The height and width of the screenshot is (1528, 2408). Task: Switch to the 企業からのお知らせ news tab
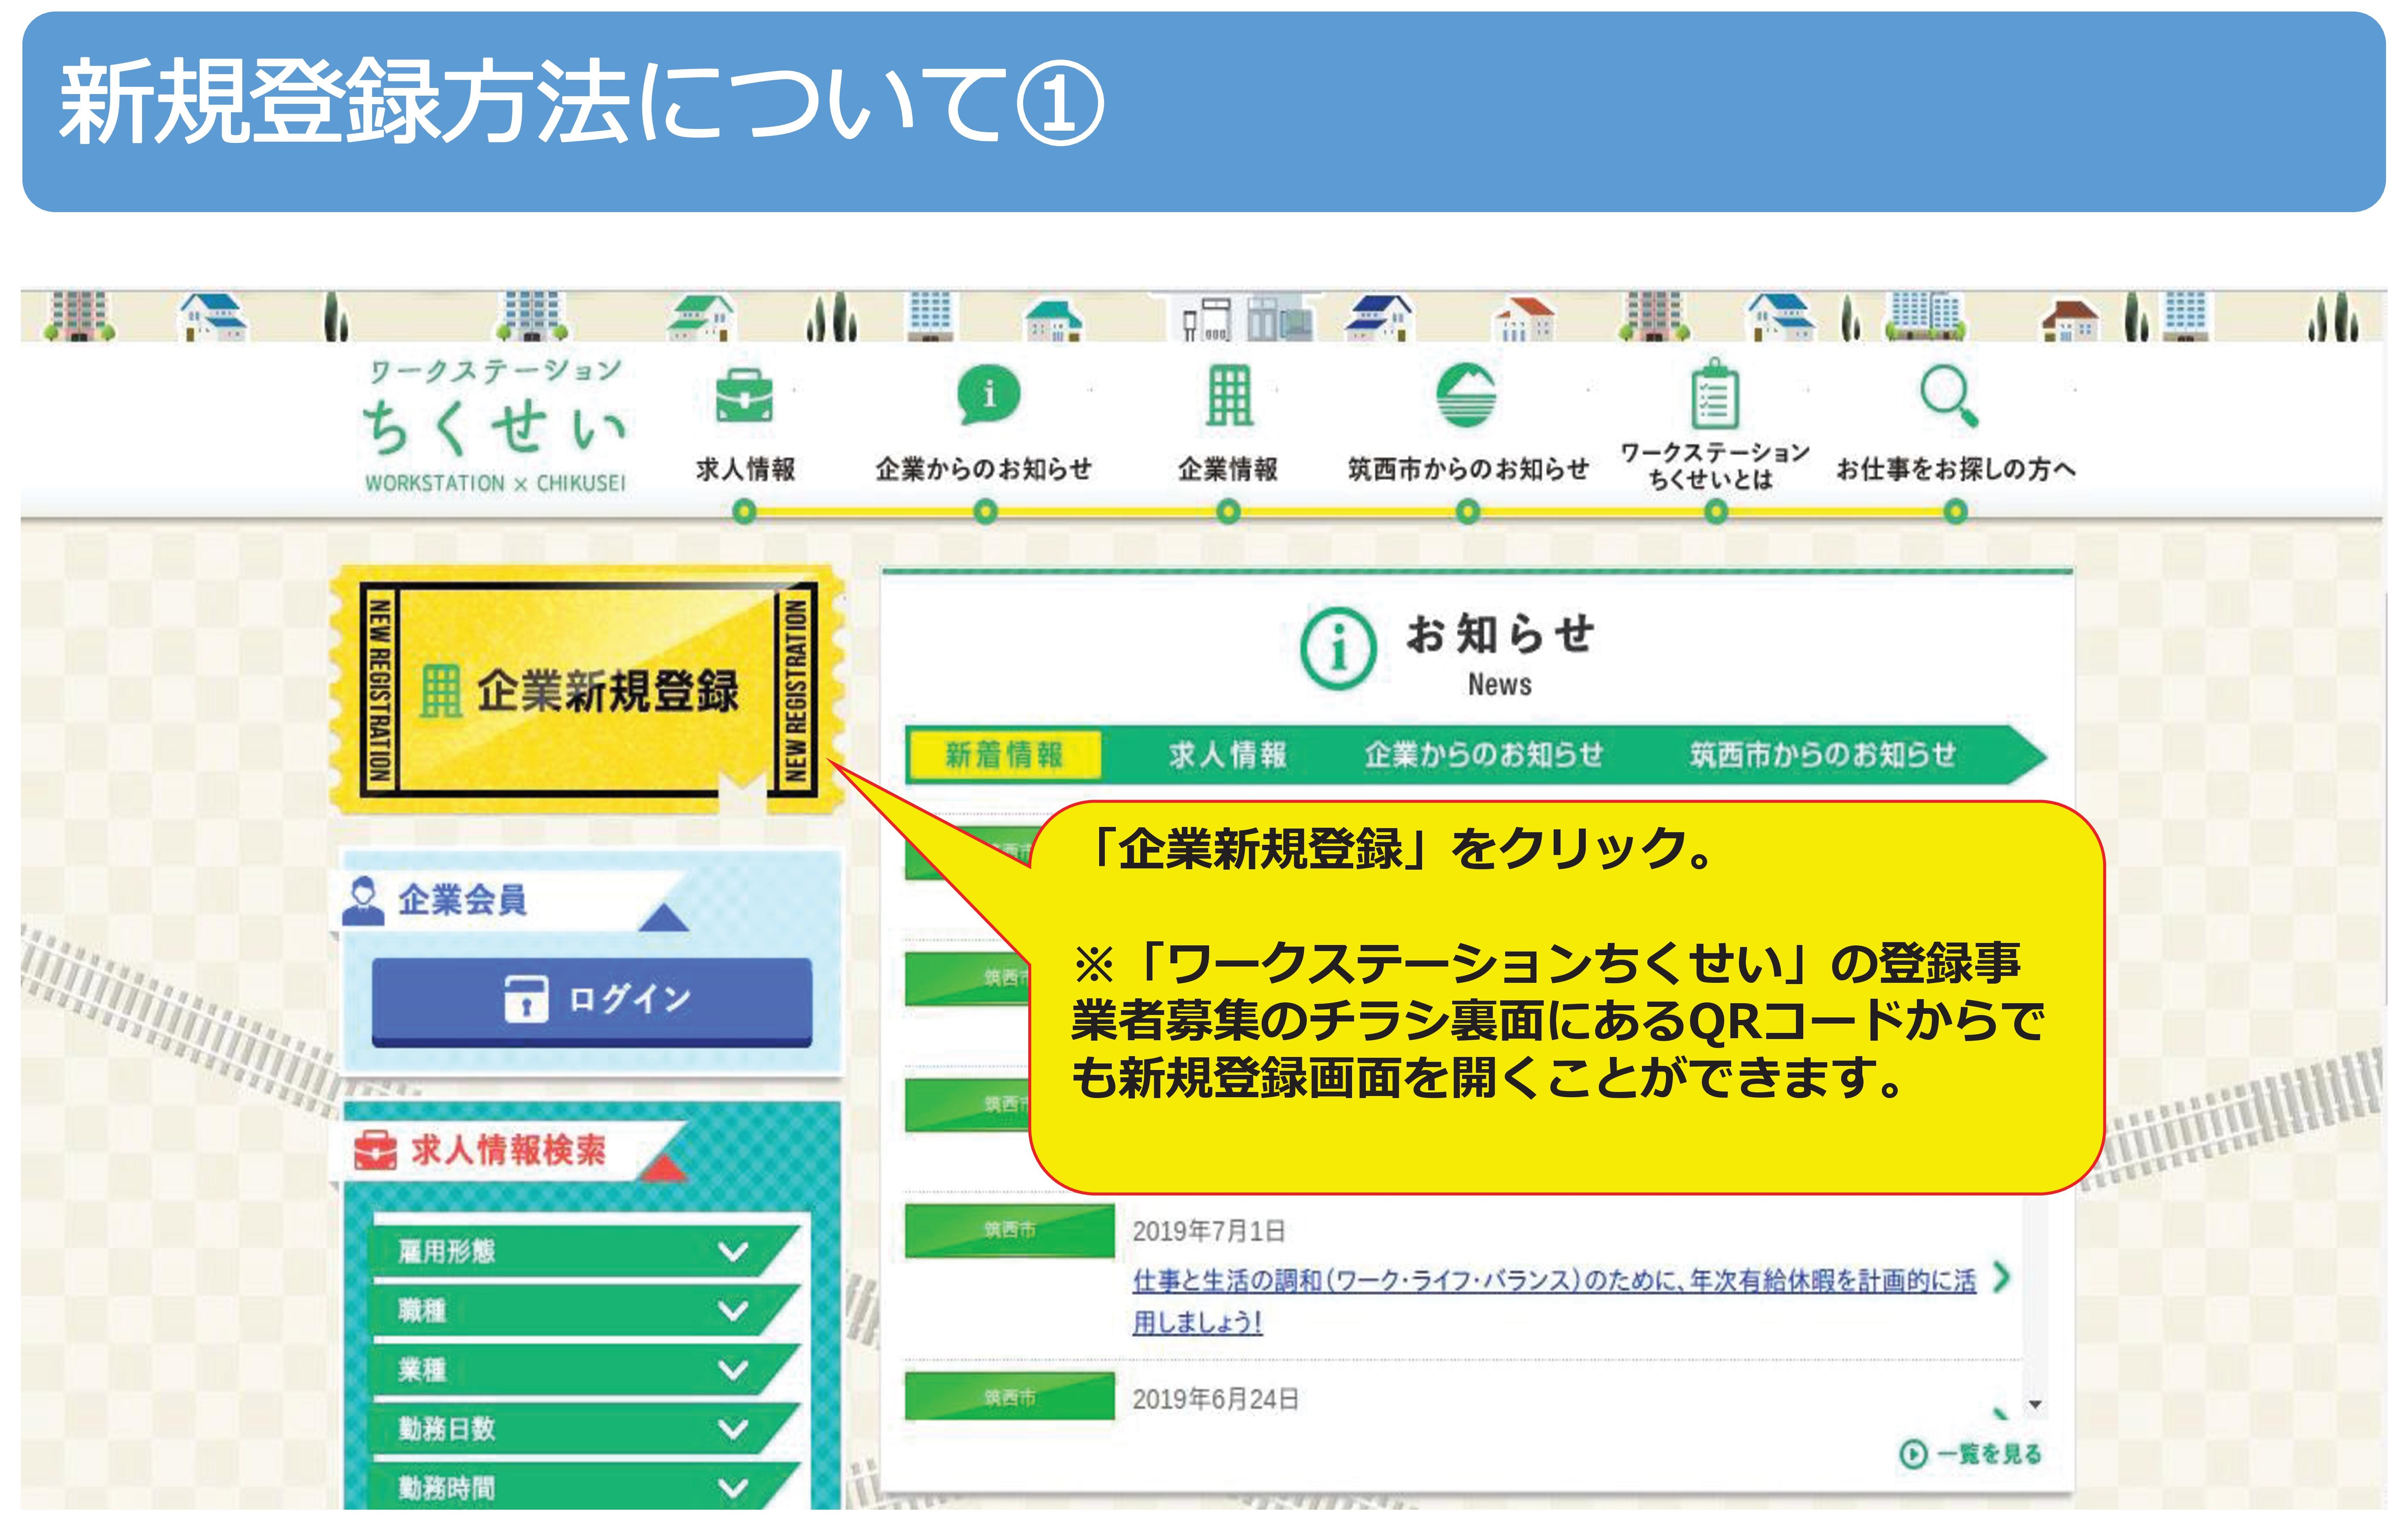(1483, 755)
